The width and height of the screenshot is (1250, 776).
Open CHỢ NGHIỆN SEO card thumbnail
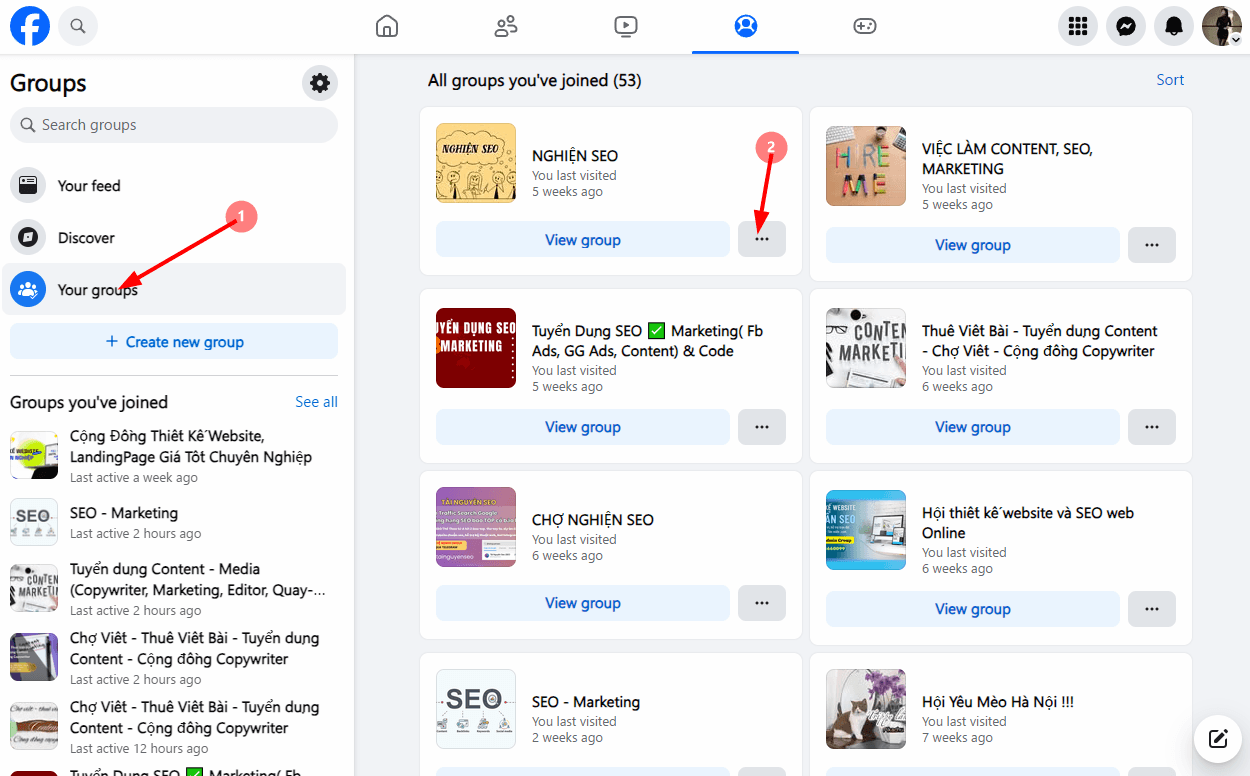476,527
